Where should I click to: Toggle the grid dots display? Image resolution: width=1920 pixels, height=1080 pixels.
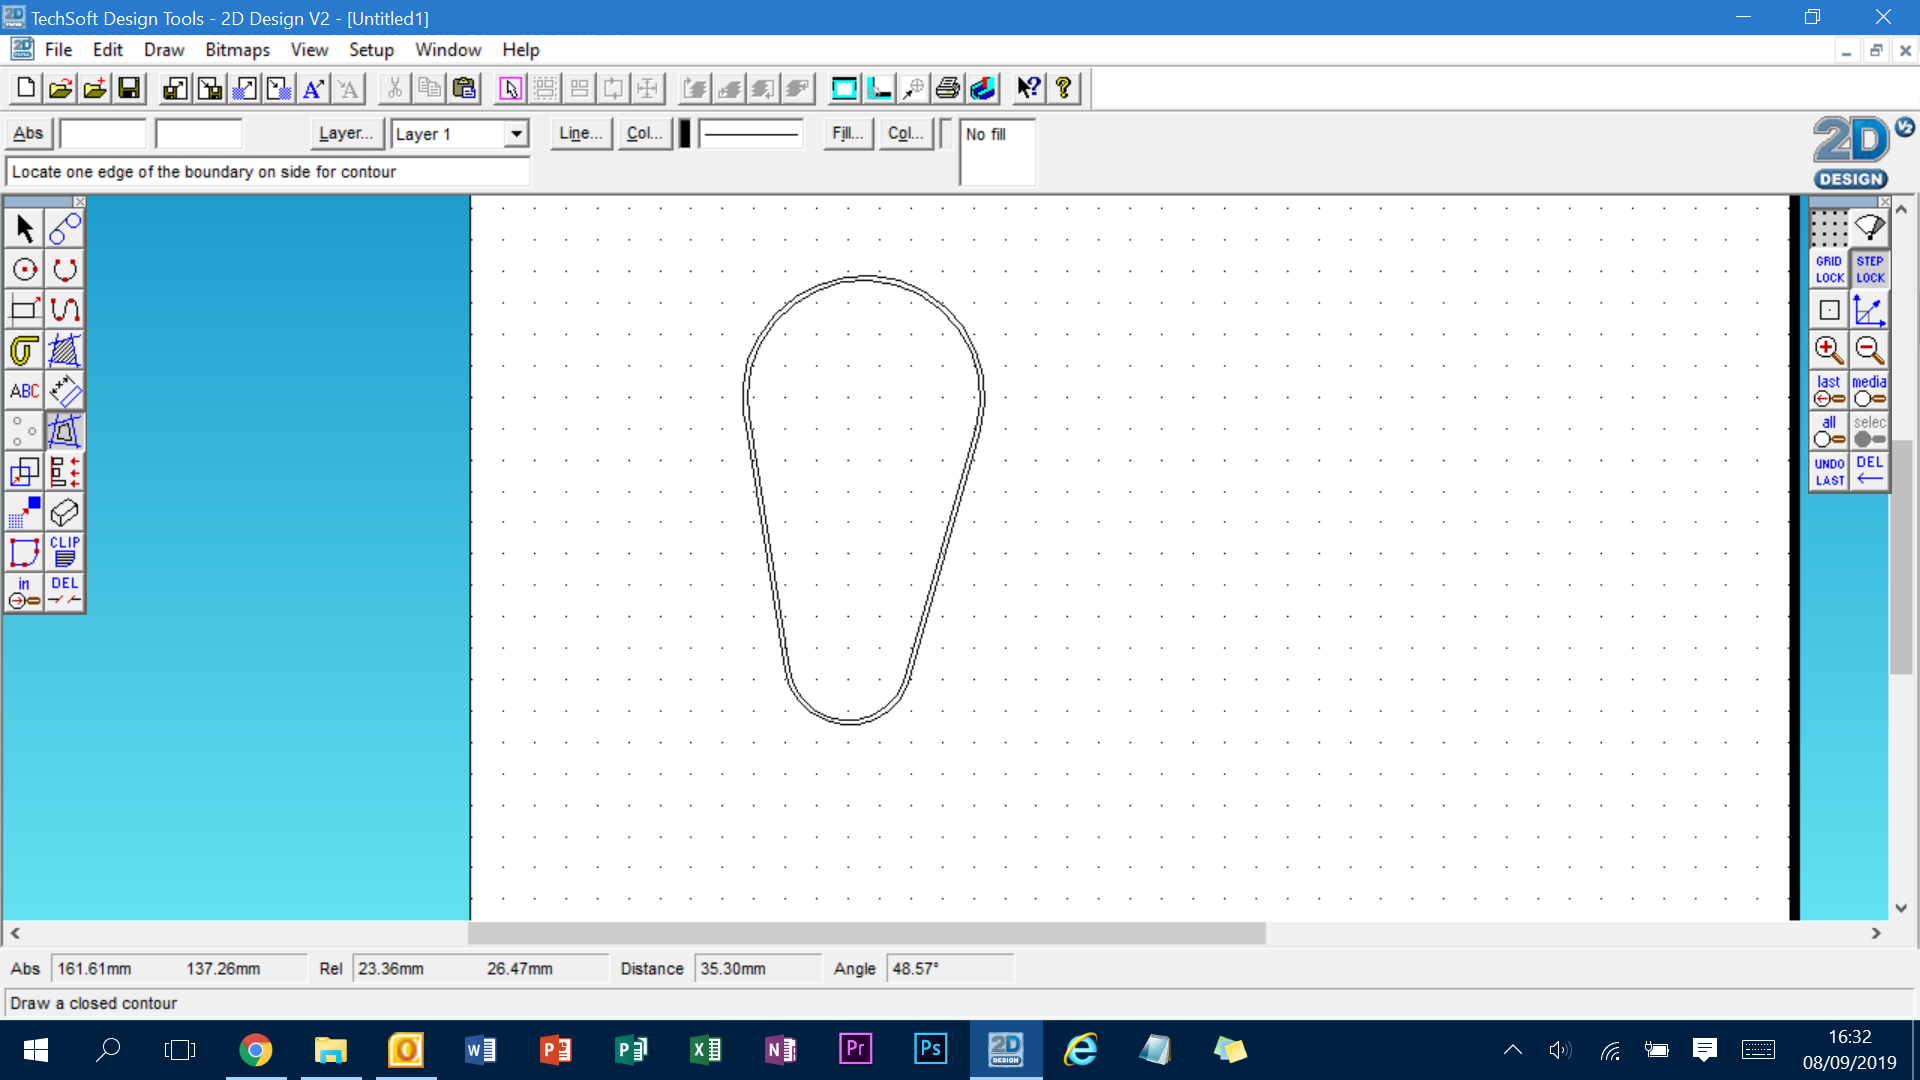pyautogui.click(x=1829, y=228)
